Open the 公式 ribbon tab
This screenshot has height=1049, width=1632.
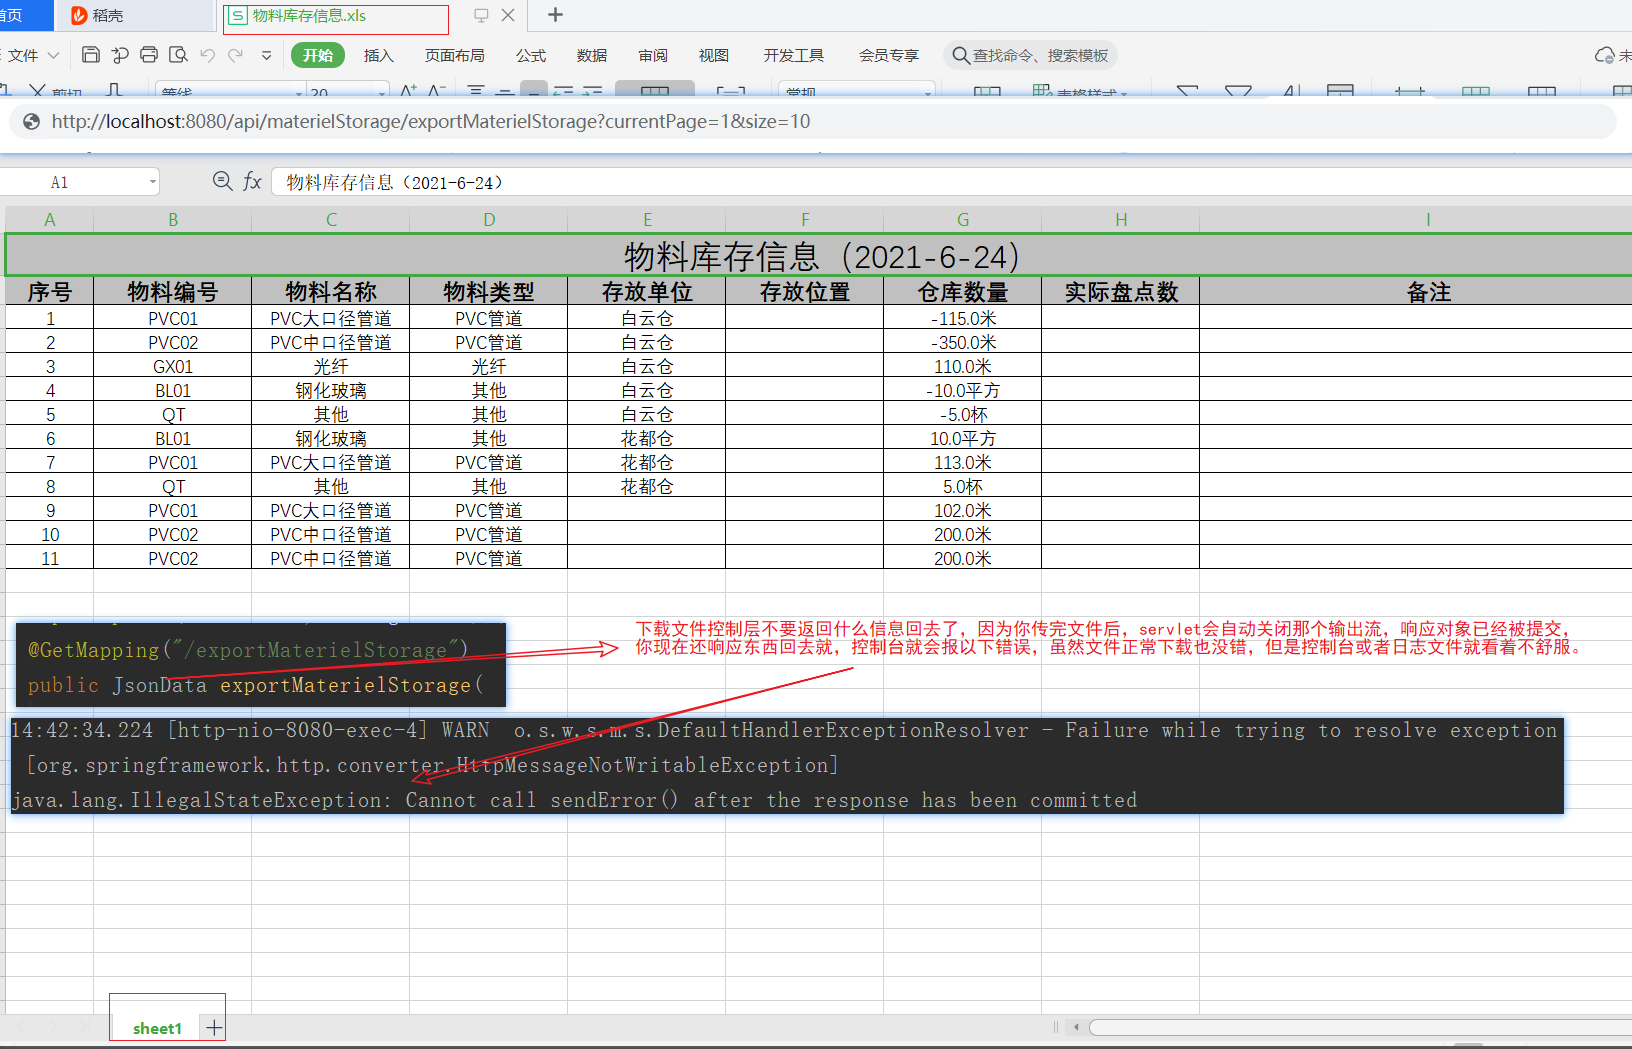(x=531, y=56)
